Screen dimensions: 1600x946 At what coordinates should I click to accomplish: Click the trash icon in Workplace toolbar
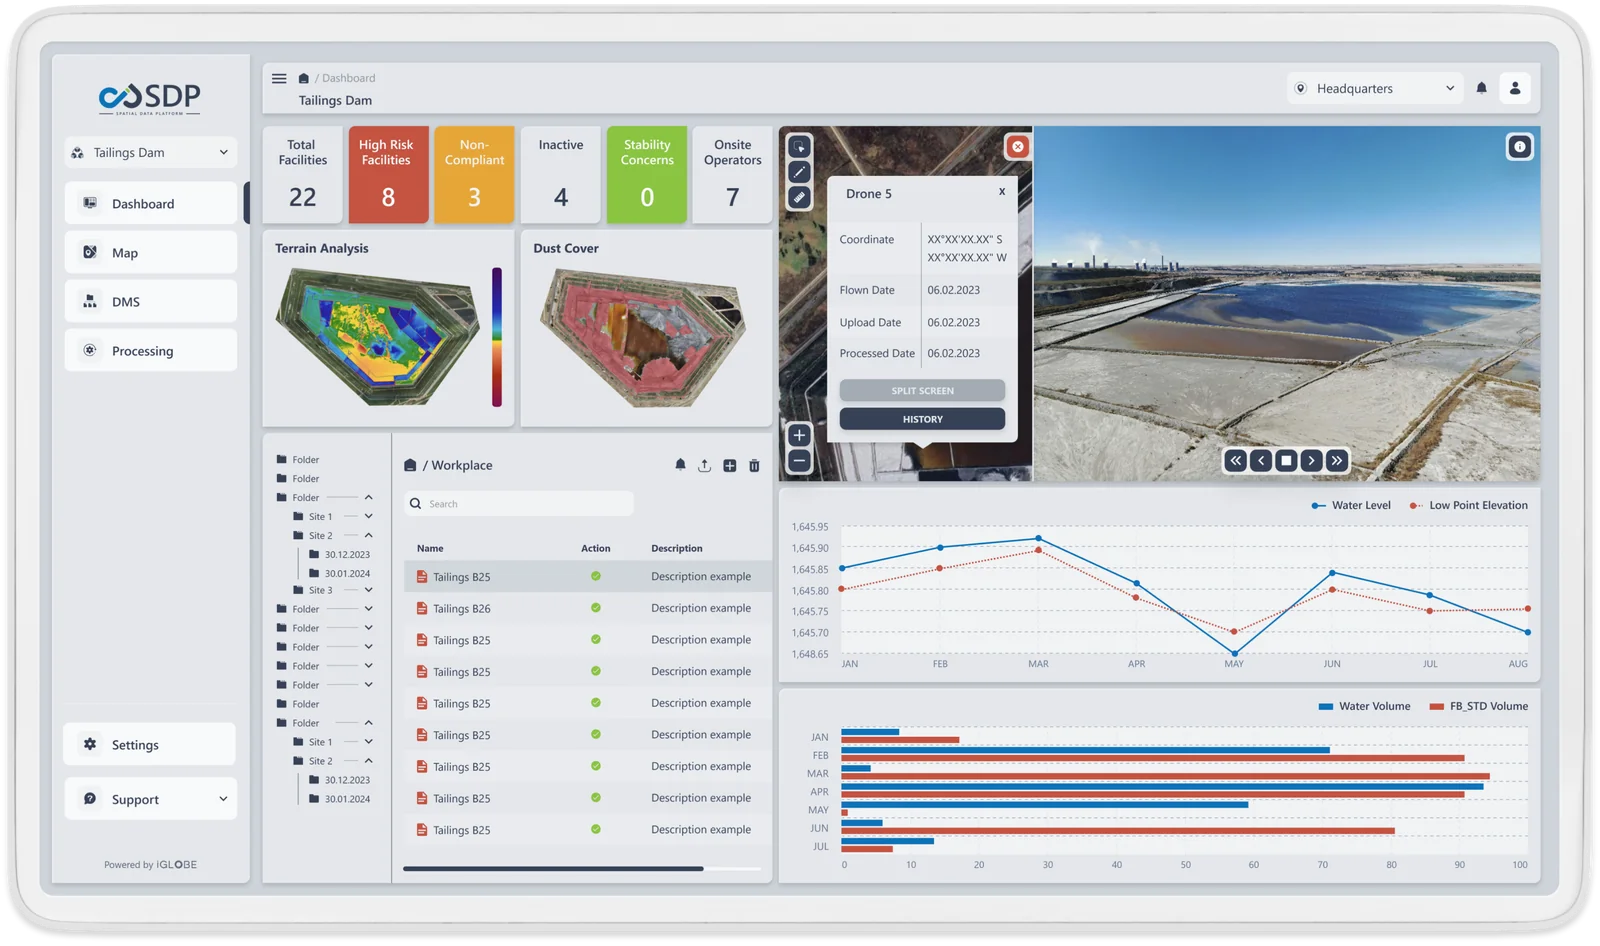(754, 466)
